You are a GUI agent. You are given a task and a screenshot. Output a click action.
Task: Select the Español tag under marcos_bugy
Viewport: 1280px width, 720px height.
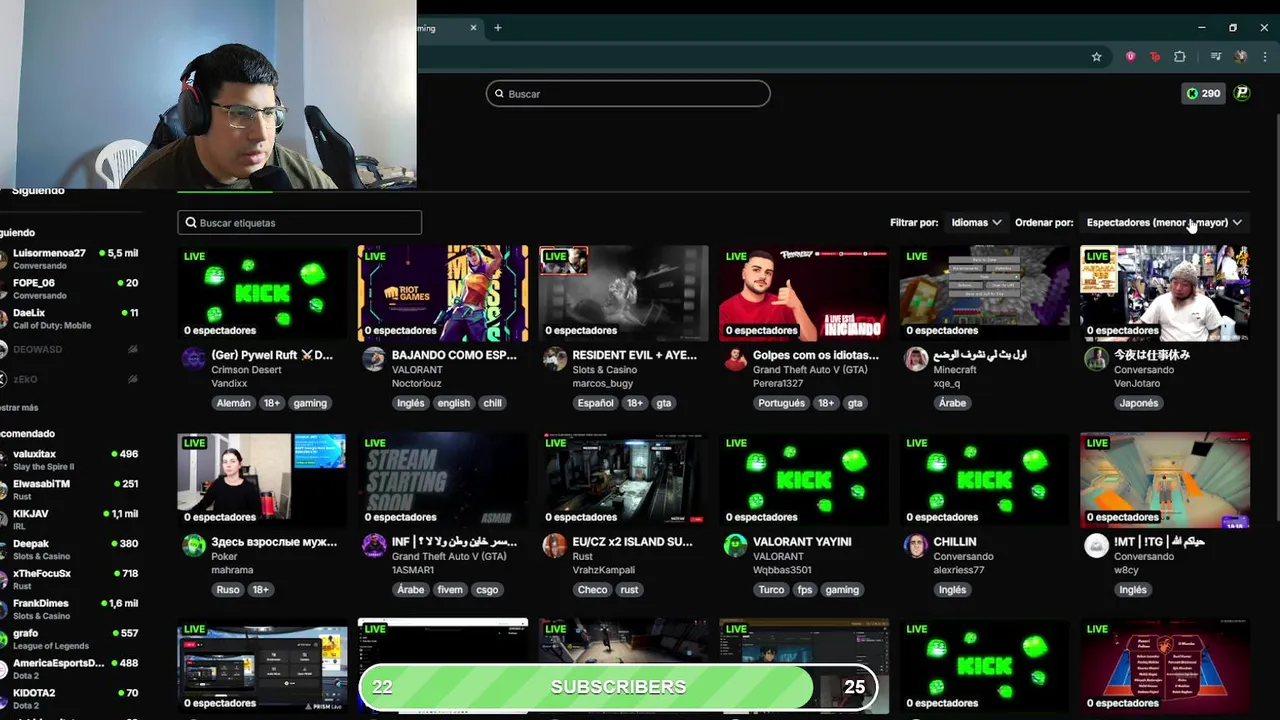(595, 403)
